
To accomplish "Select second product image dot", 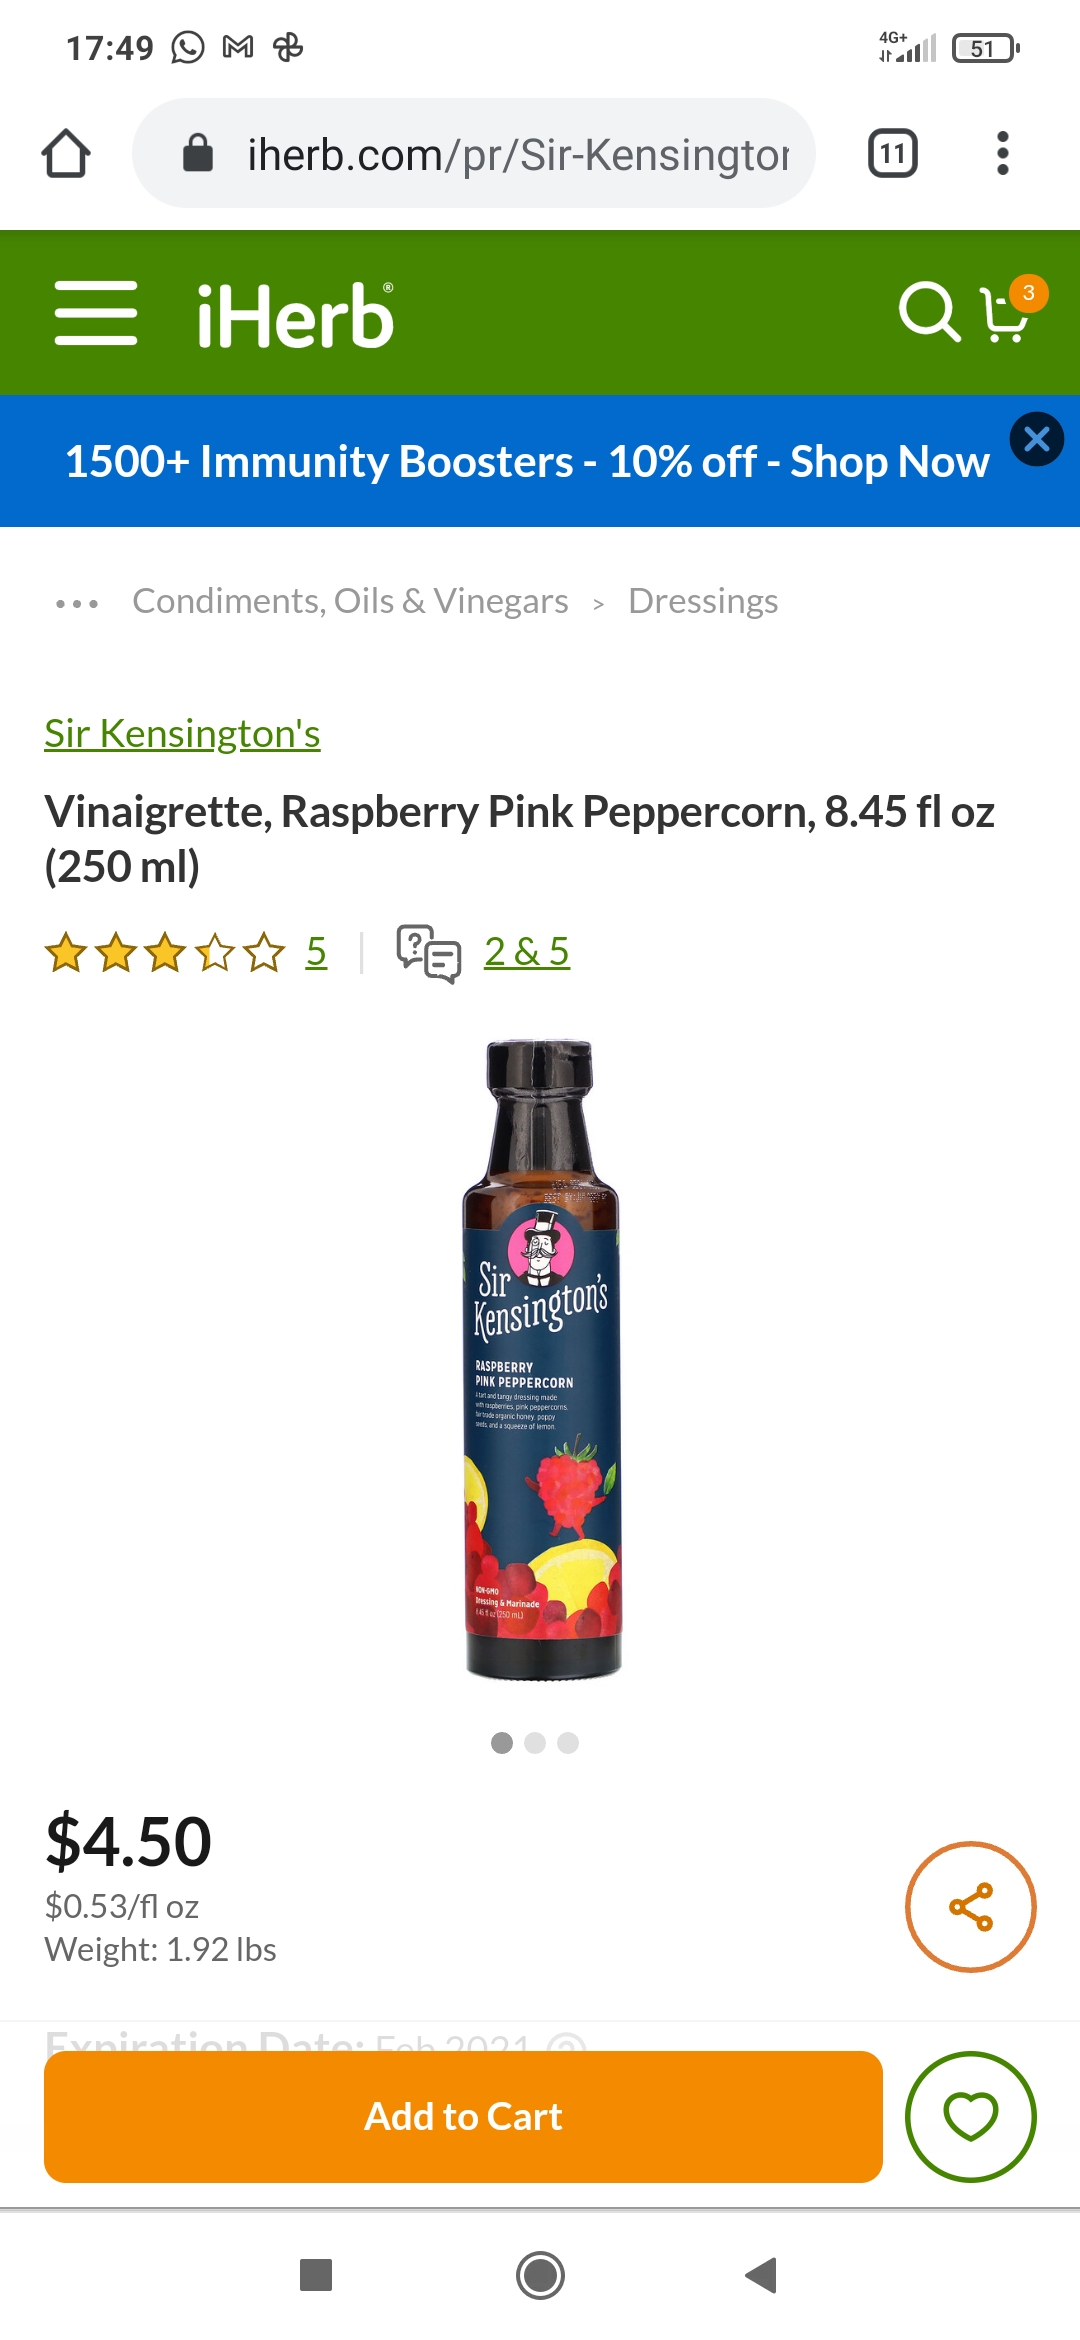I will (535, 1743).
